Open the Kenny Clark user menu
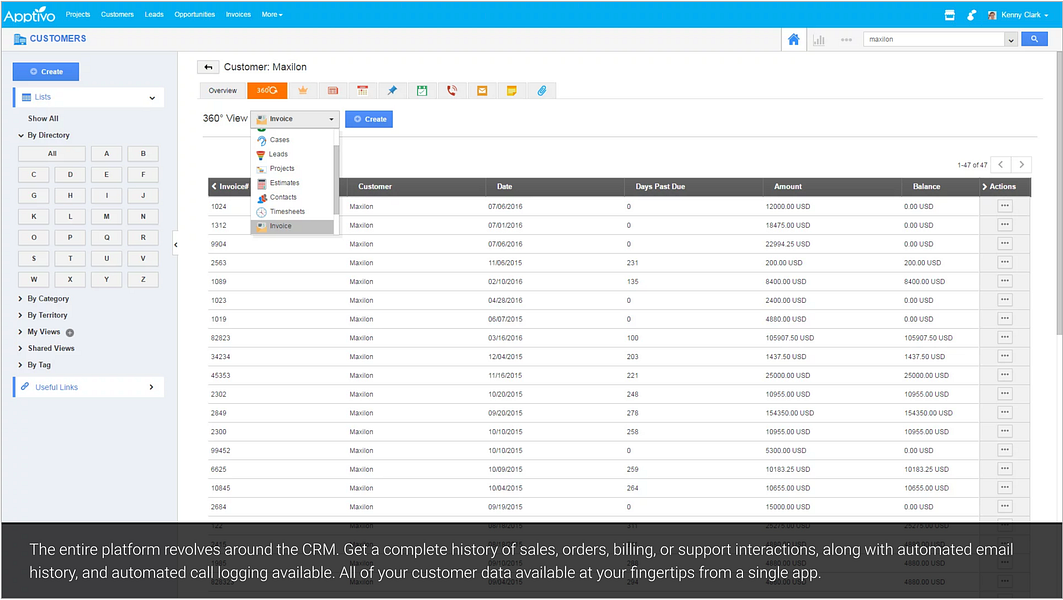 [1018, 15]
